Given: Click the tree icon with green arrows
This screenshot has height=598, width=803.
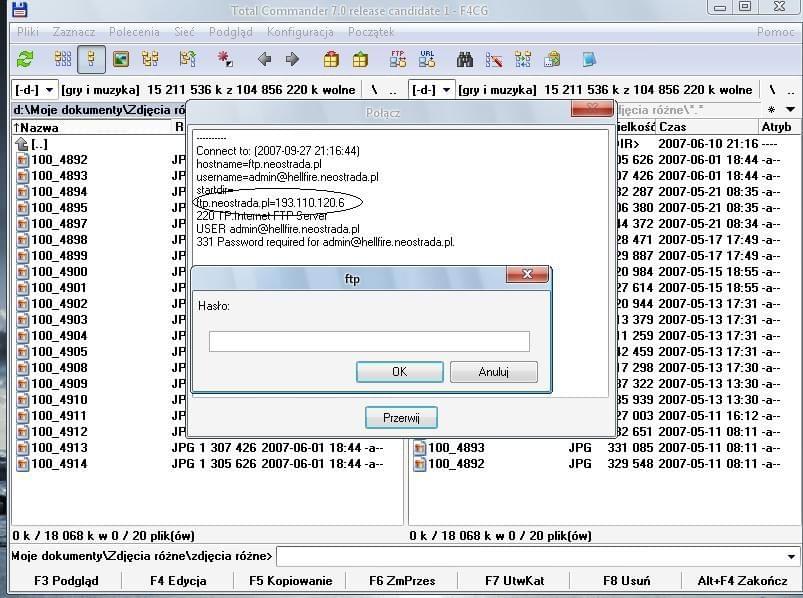Looking at the screenshot, I should pyautogui.click(x=187, y=59).
